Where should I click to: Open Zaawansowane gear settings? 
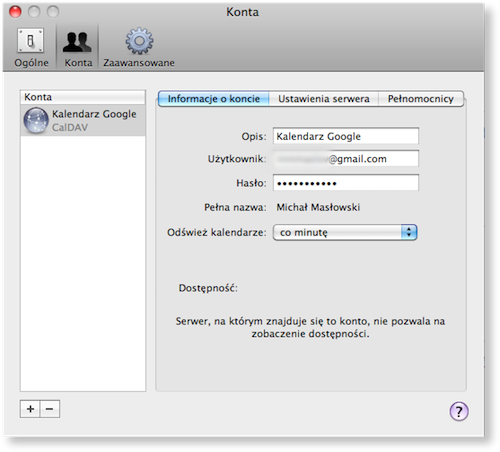point(139,47)
